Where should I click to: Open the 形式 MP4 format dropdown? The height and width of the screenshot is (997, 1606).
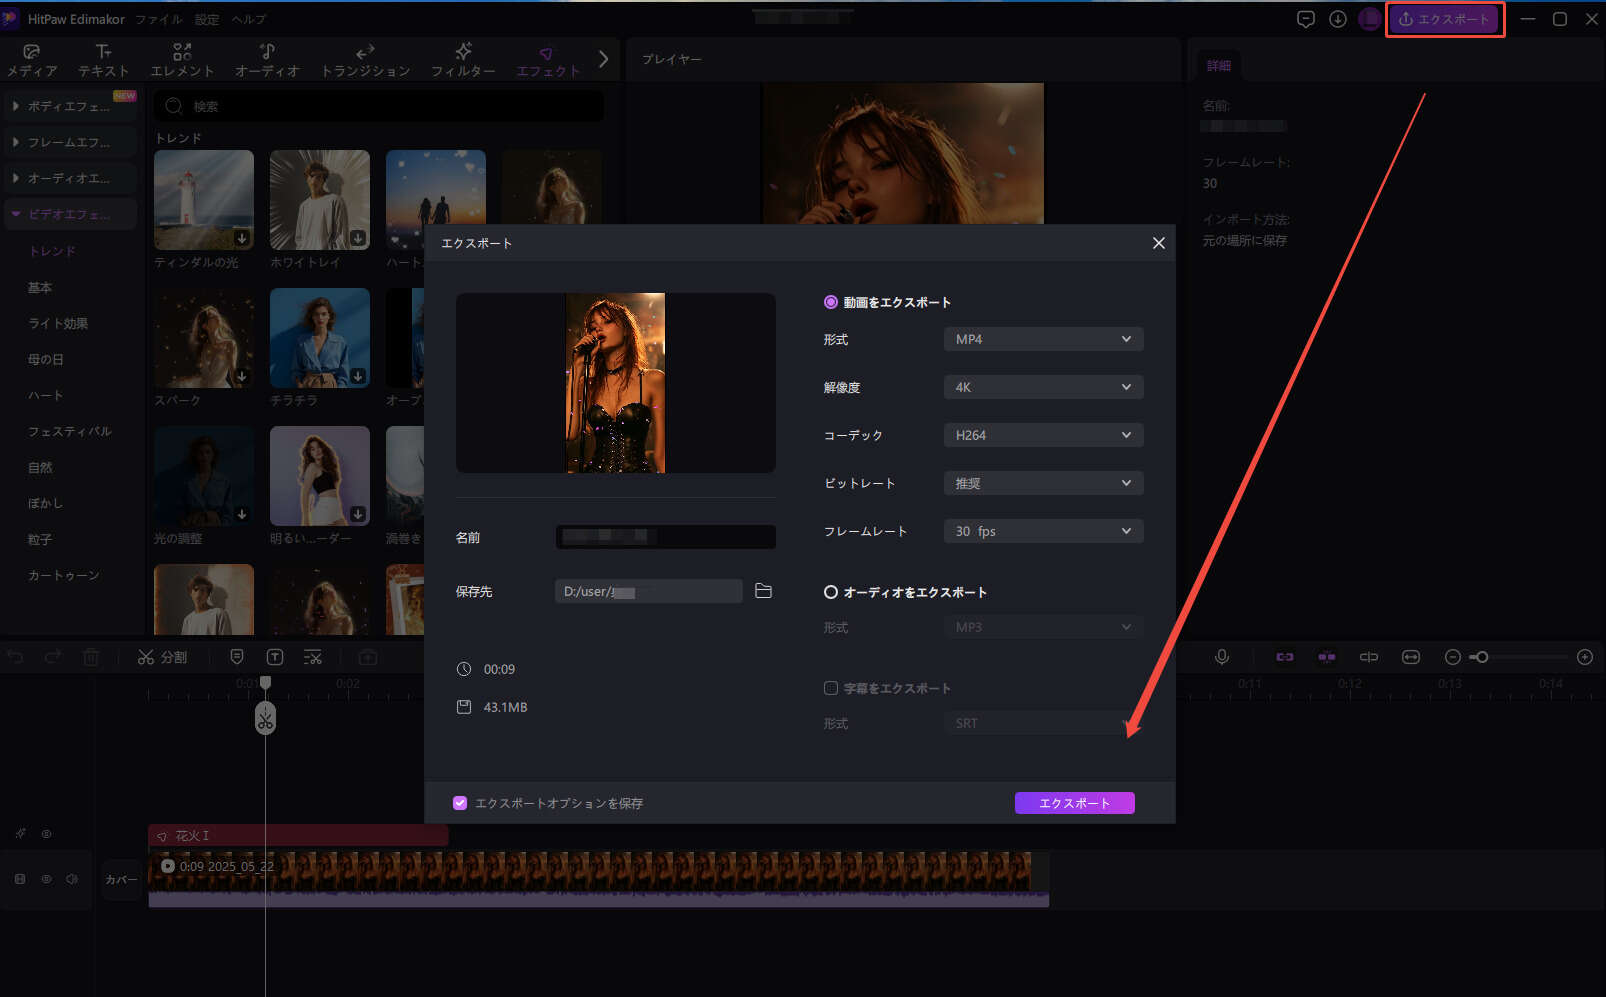[1042, 339]
